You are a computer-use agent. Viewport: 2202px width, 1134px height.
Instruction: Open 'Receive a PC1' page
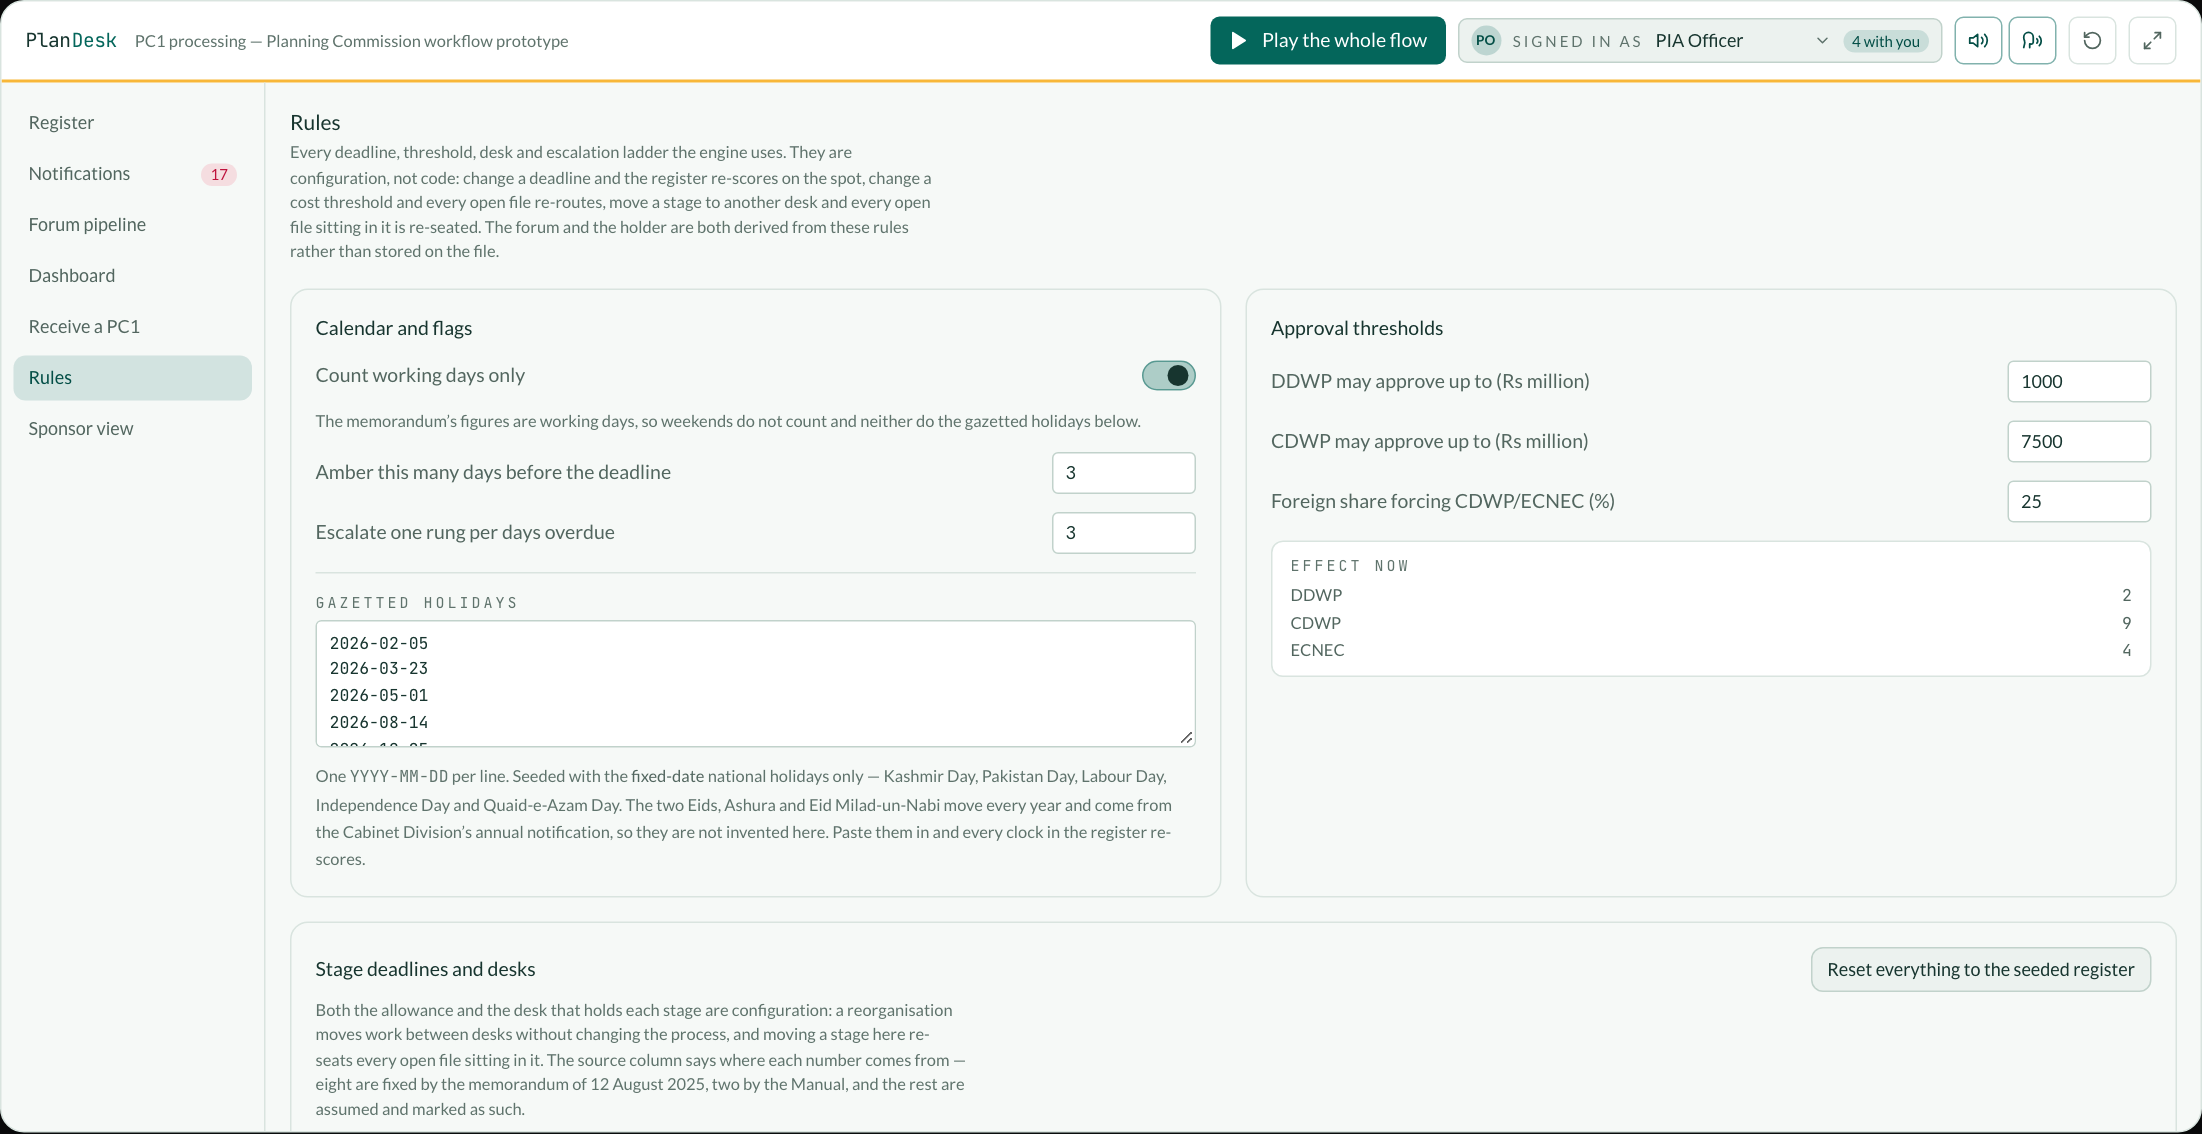click(x=133, y=327)
